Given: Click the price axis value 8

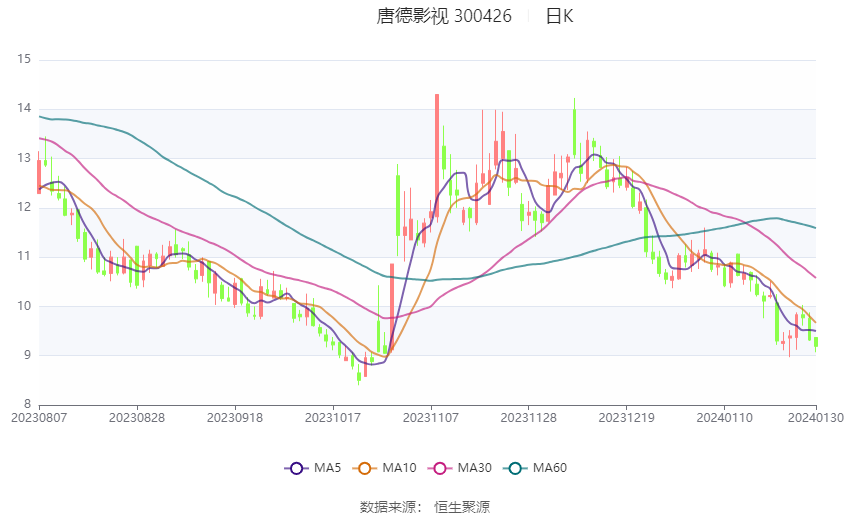Looking at the screenshot, I should 27,404.
